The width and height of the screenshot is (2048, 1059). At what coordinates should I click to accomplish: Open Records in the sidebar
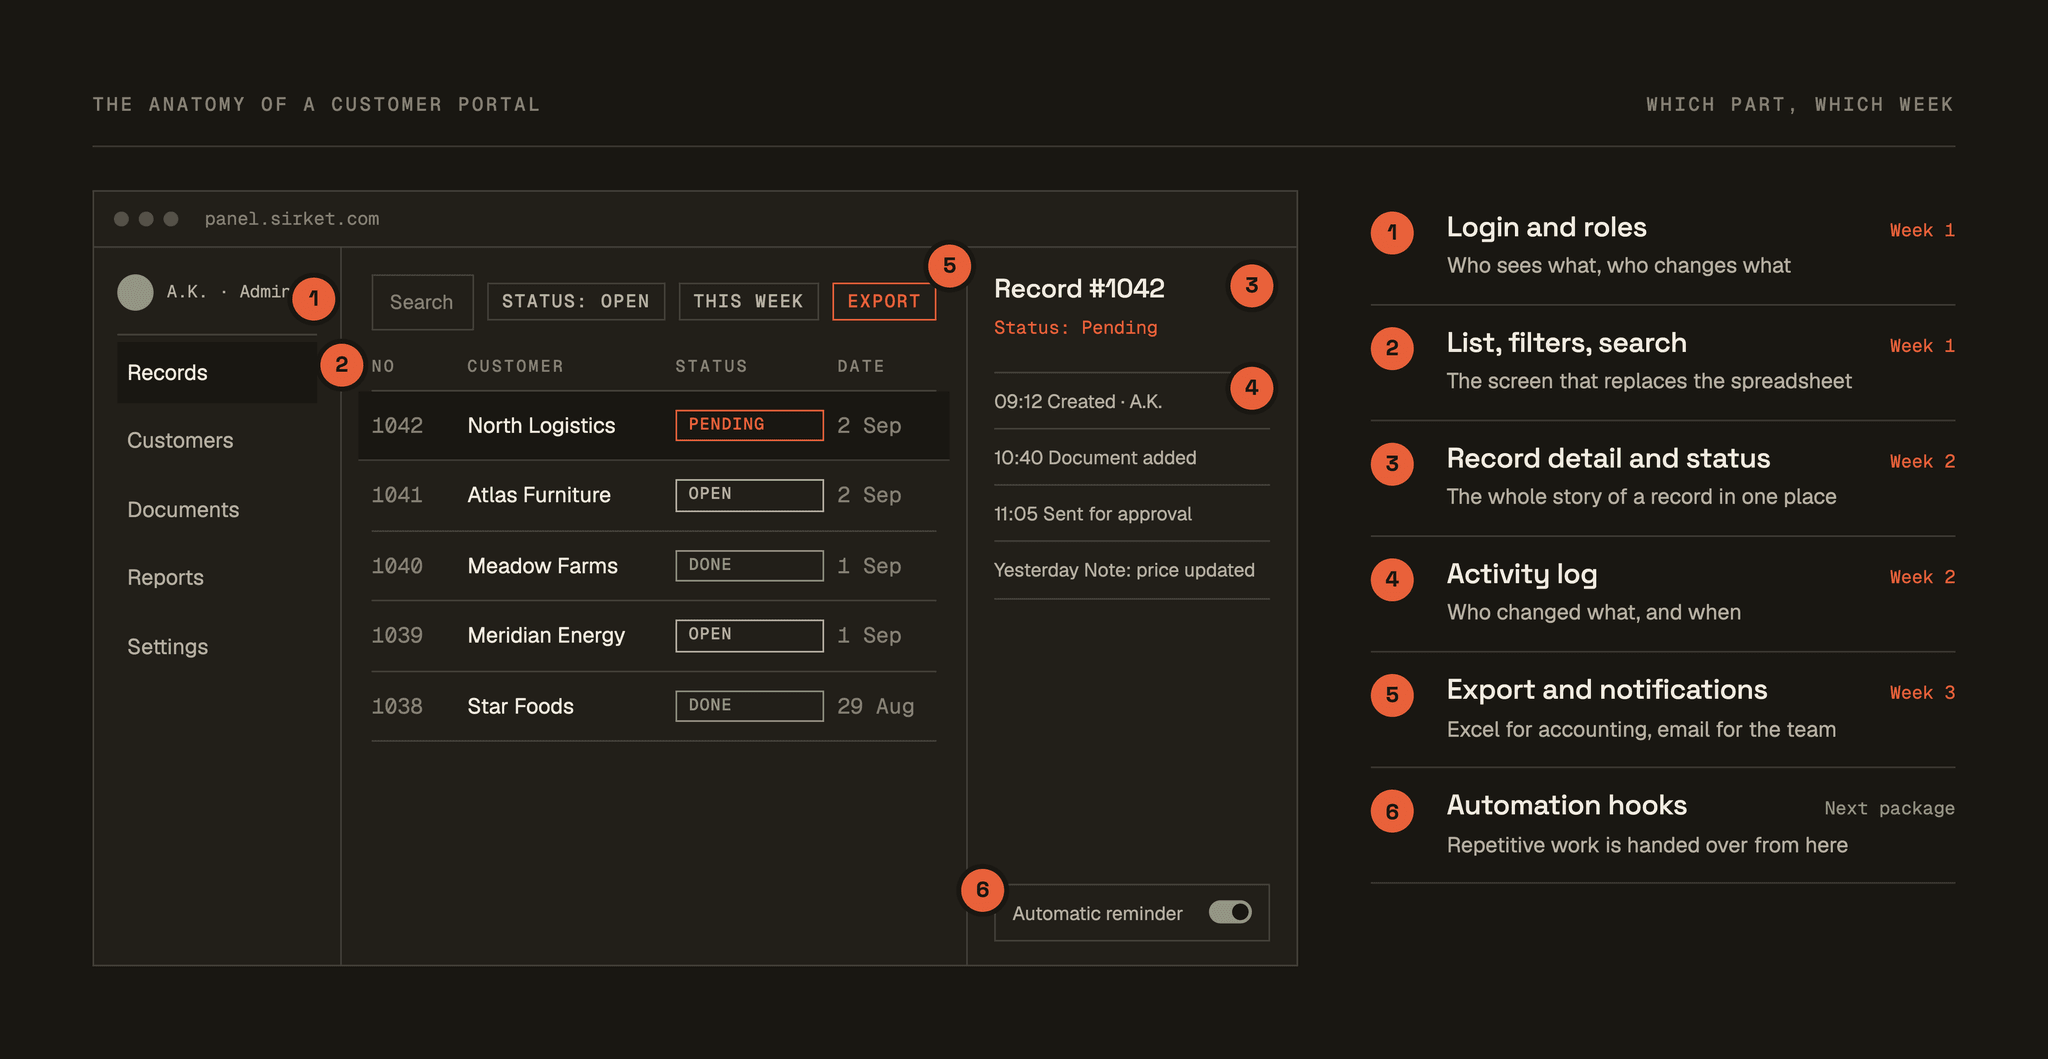(217, 372)
